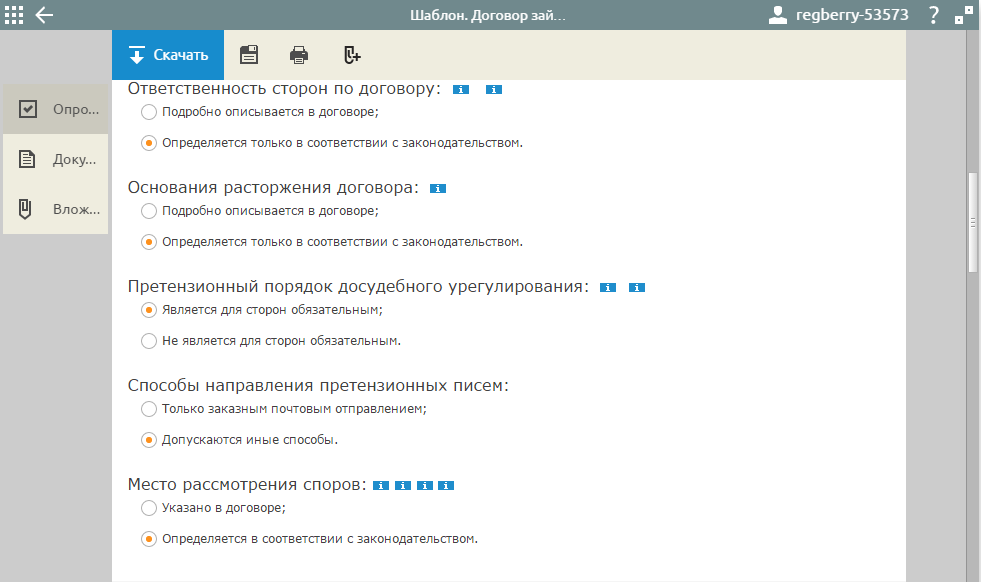
Task: Select Определяется в соответствии с законодательством for споров
Action: [149, 539]
